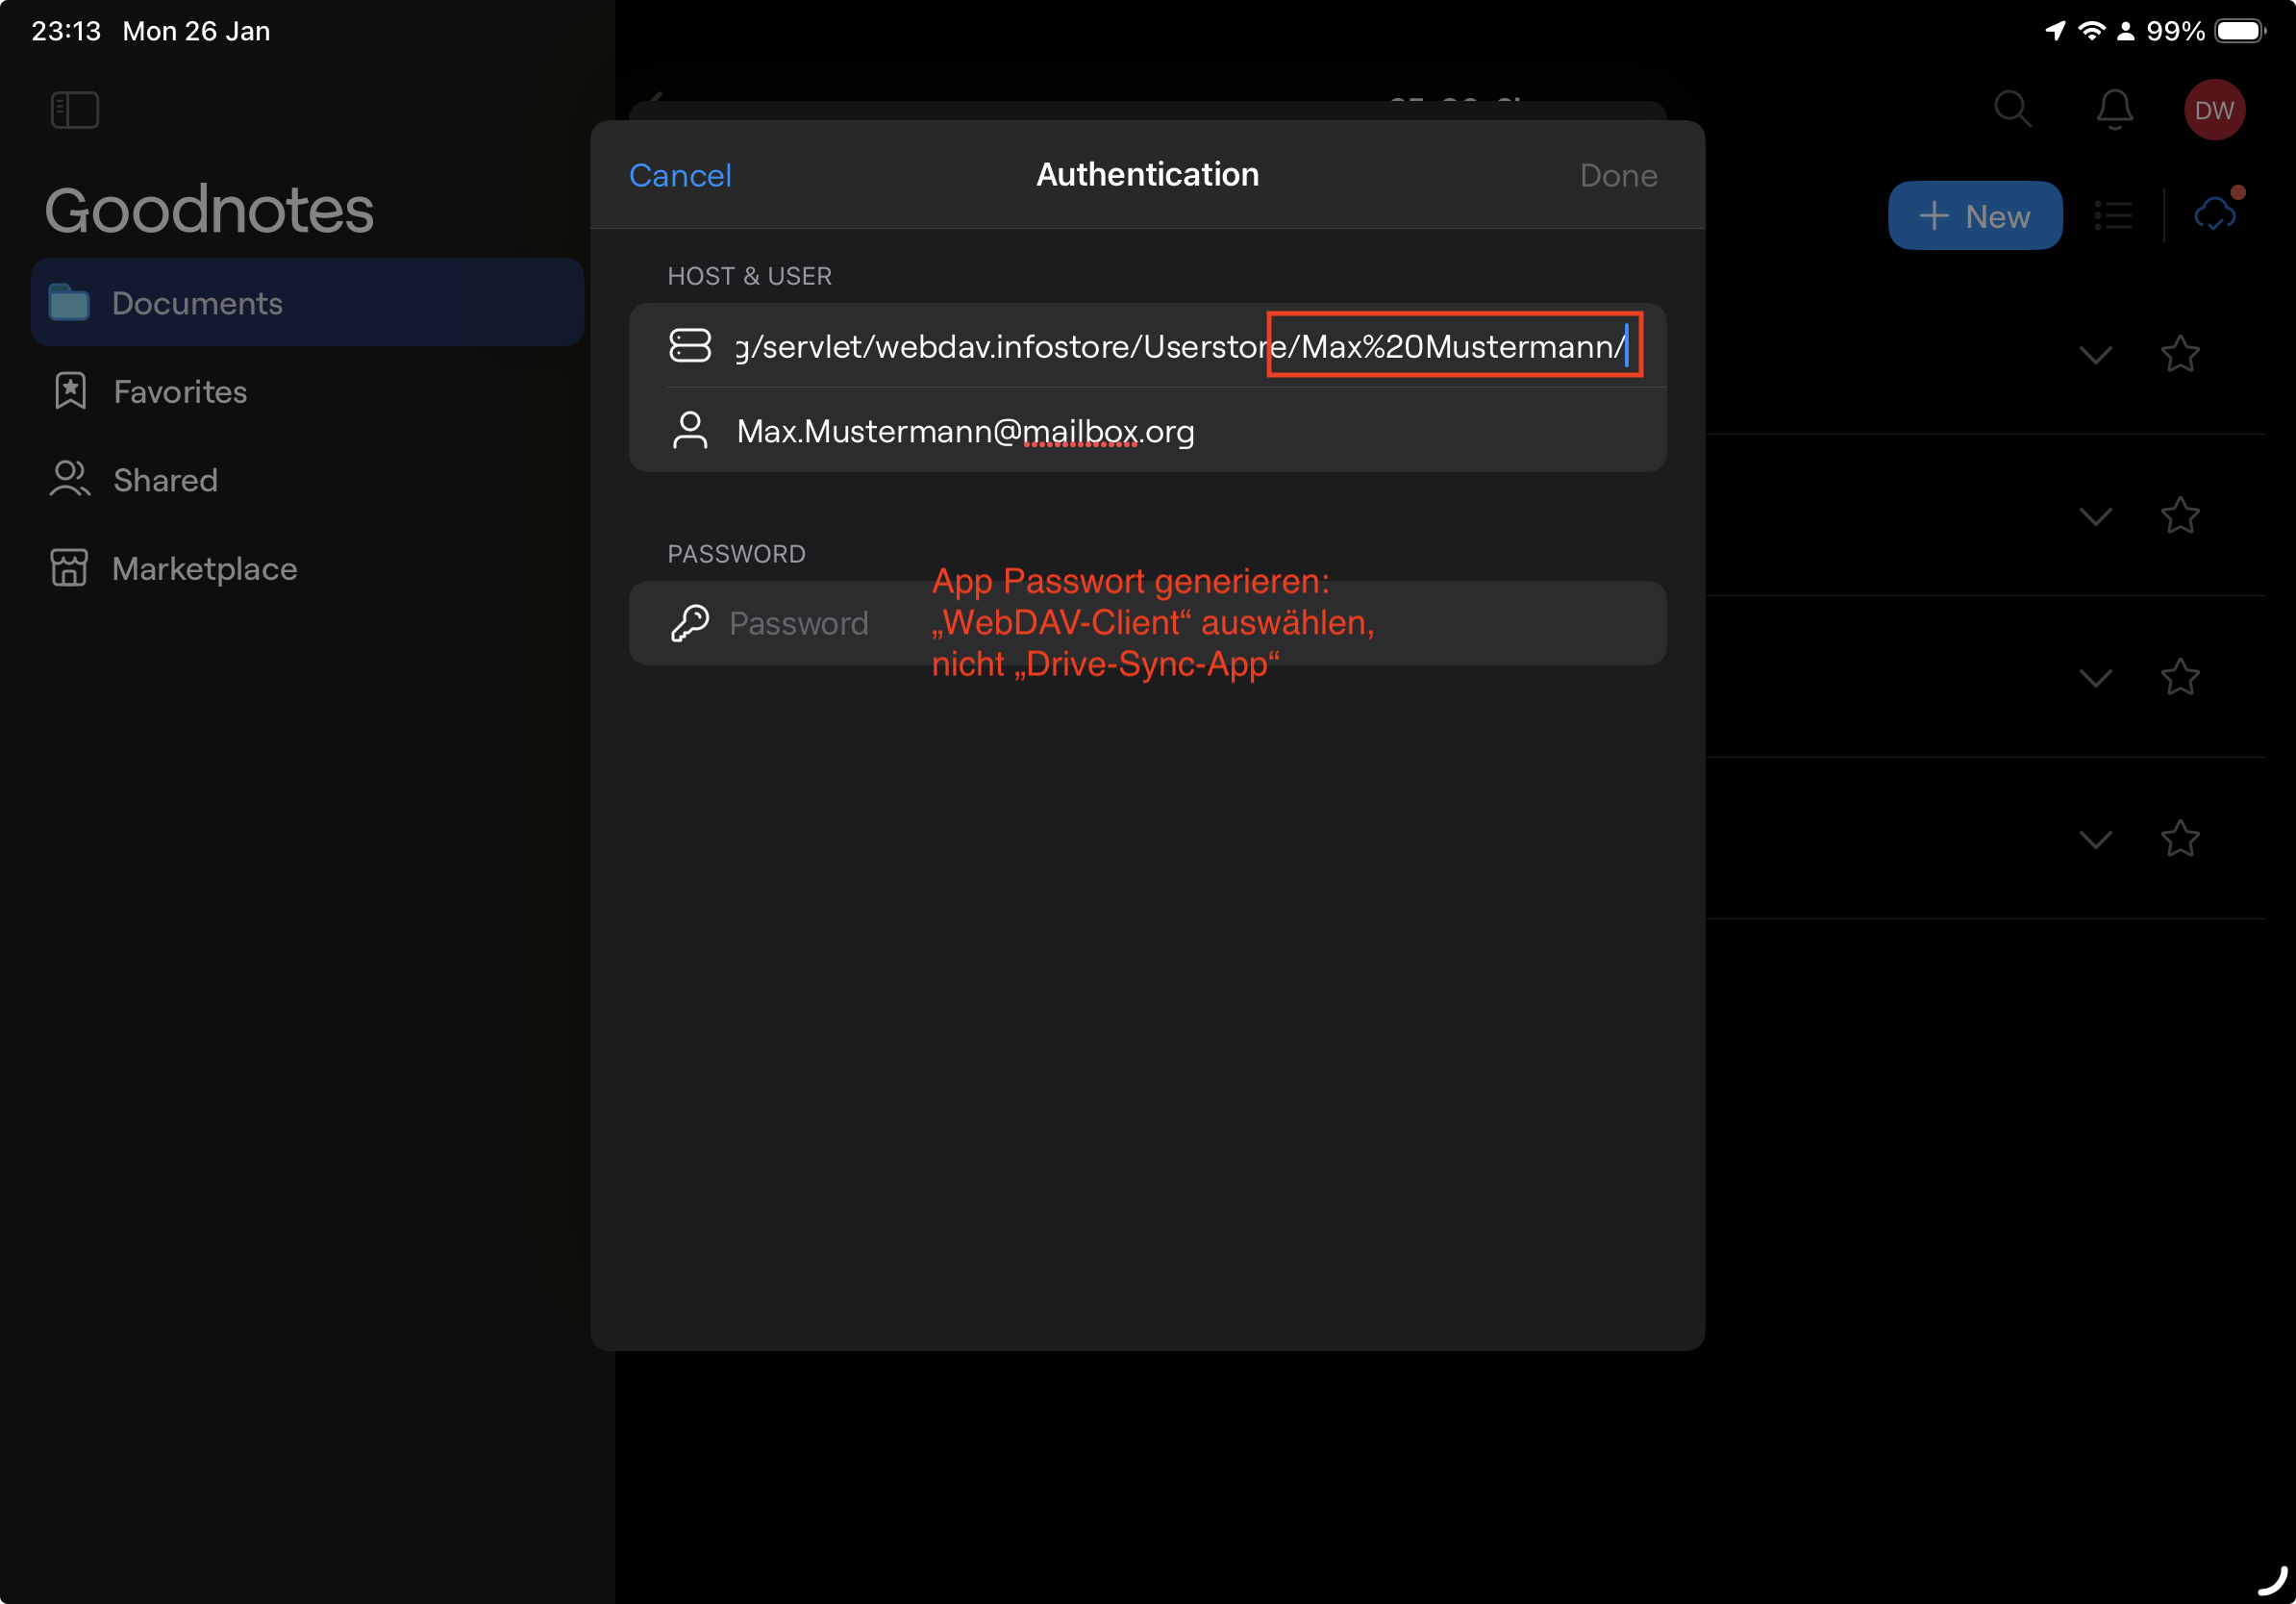The image size is (2296, 1604).
Task: Open the fourth document's chevron dropdown
Action: pos(2095,839)
